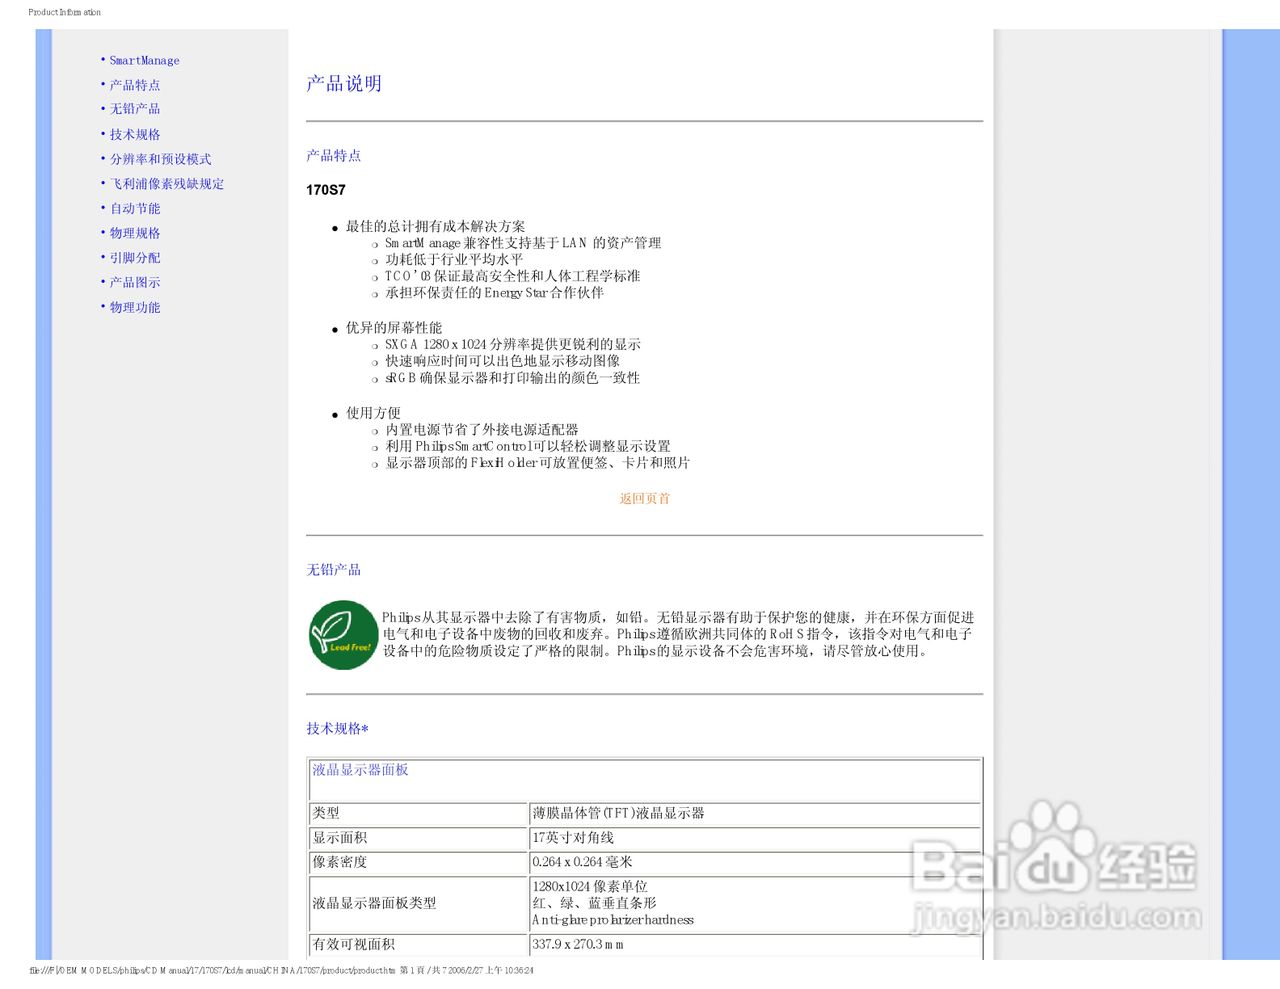Click the 内置电源节省了外接电源适配器 list item
Screen dimensions: 1280x989
point(481,430)
